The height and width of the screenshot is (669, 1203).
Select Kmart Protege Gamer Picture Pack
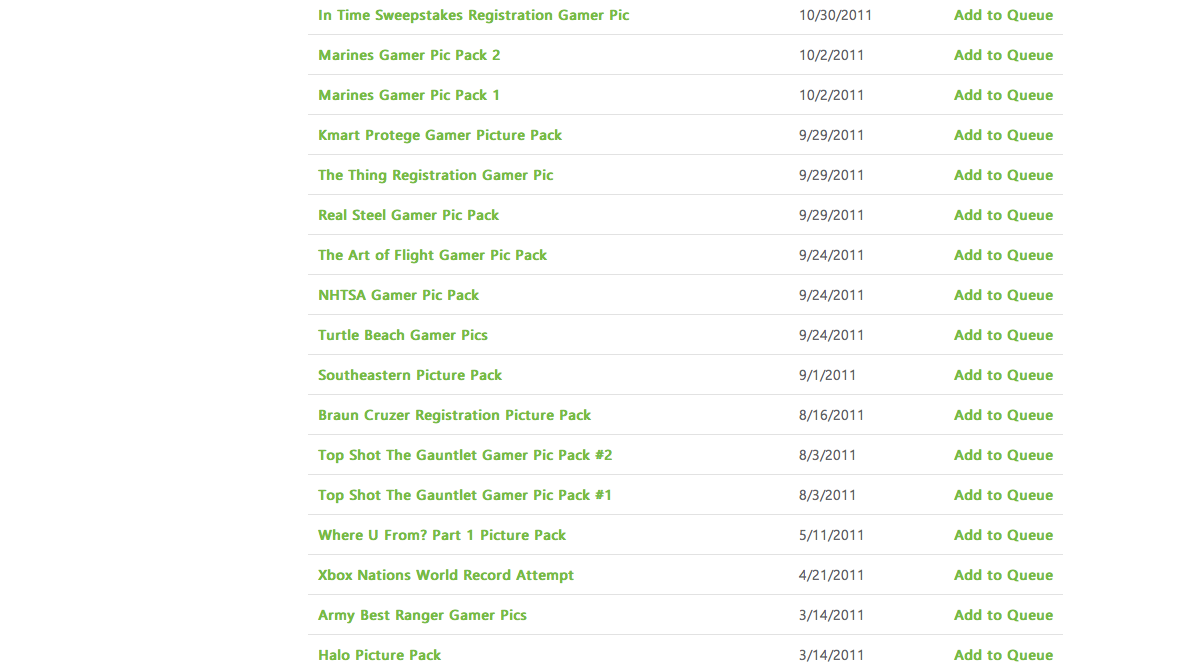pyautogui.click(x=440, y=135)
